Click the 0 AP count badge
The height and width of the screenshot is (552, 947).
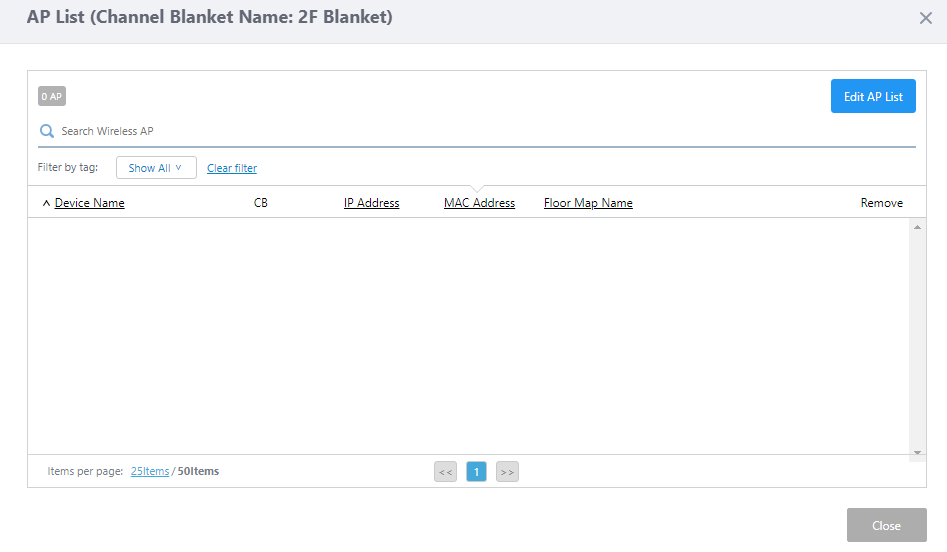[52, 97]
